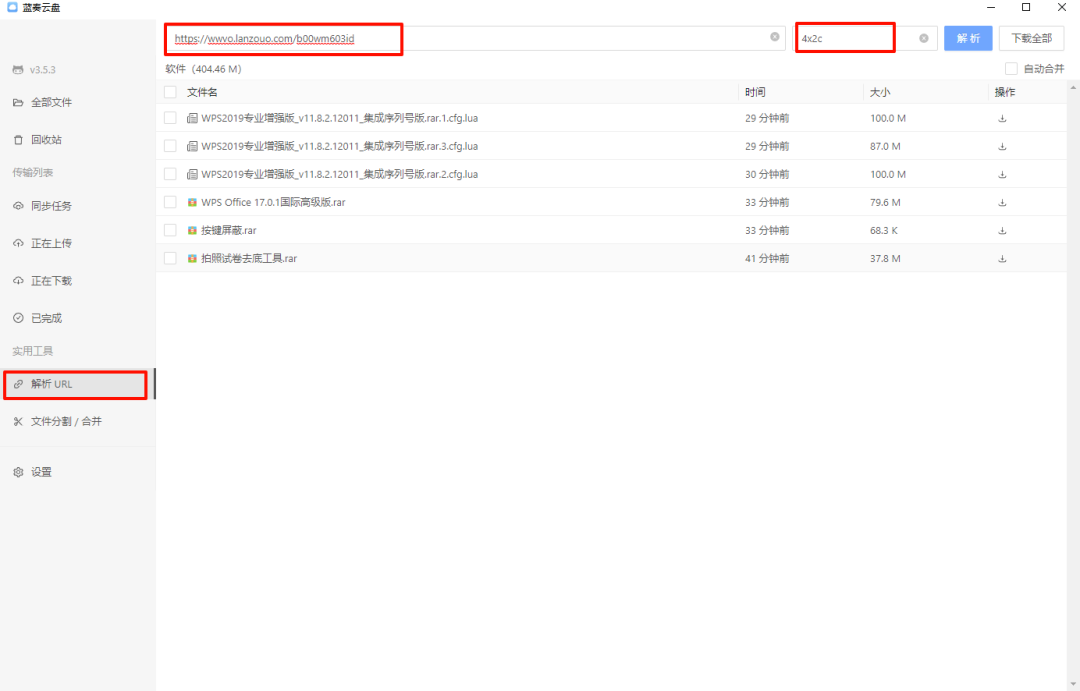Open 正在上传 list in the sidebar
This screenshot has width=1080, height=691.
pyautogui.click(x=78, y=243)
